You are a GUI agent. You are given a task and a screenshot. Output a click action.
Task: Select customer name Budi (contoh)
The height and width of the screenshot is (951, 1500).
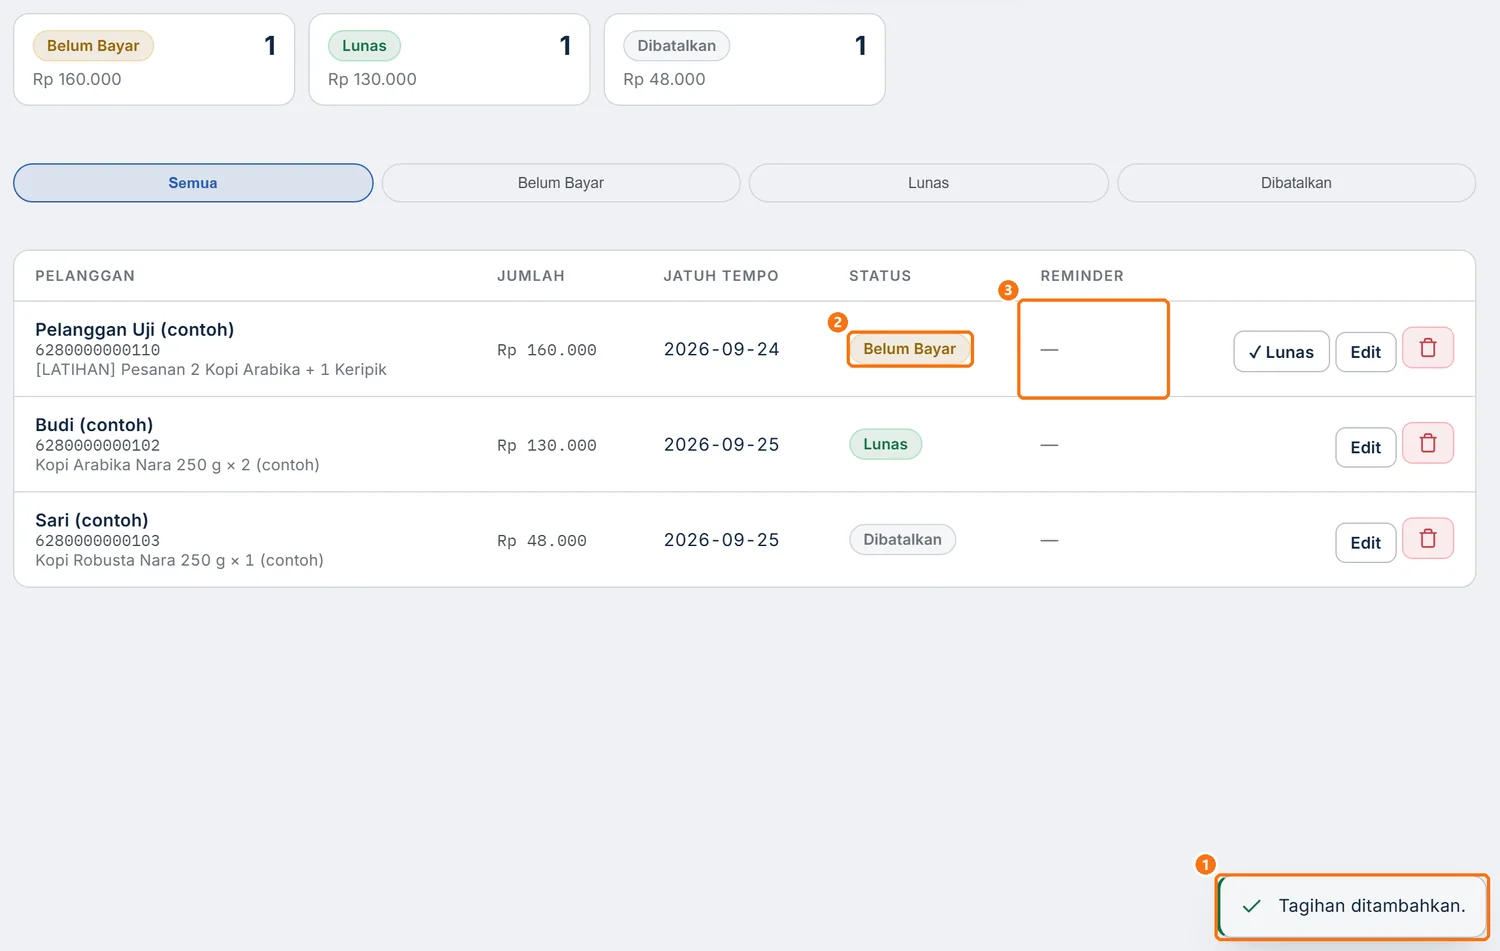94,424
